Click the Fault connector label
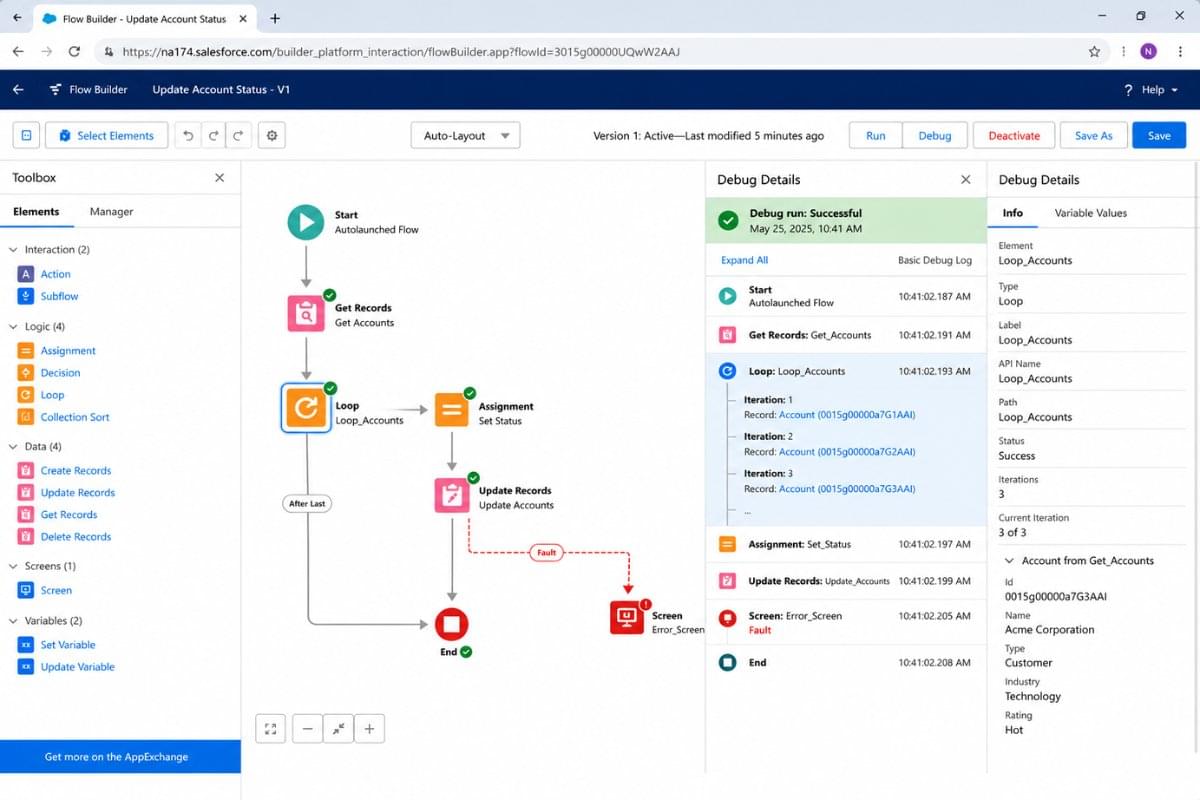 547,552
